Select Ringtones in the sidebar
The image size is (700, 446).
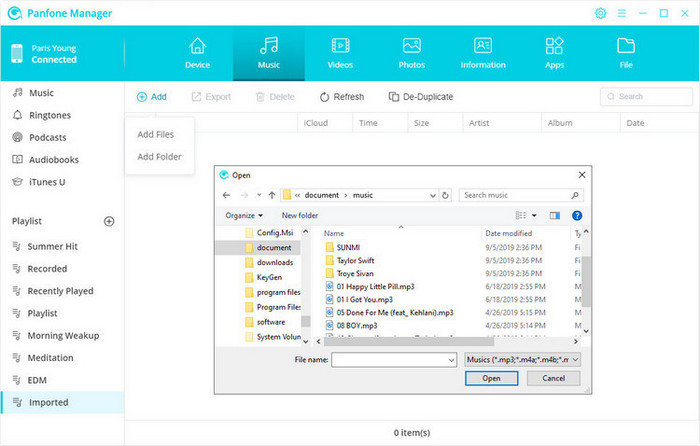50,115
